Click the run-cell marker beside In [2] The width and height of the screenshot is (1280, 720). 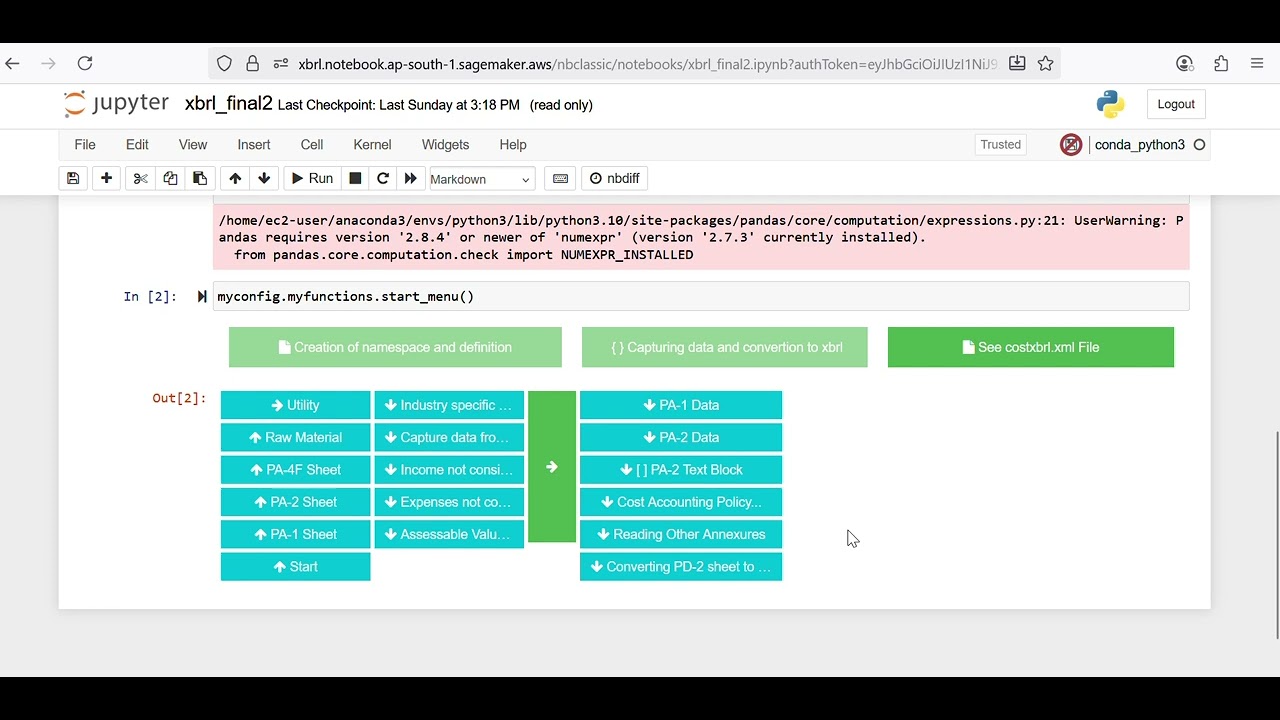202,296
